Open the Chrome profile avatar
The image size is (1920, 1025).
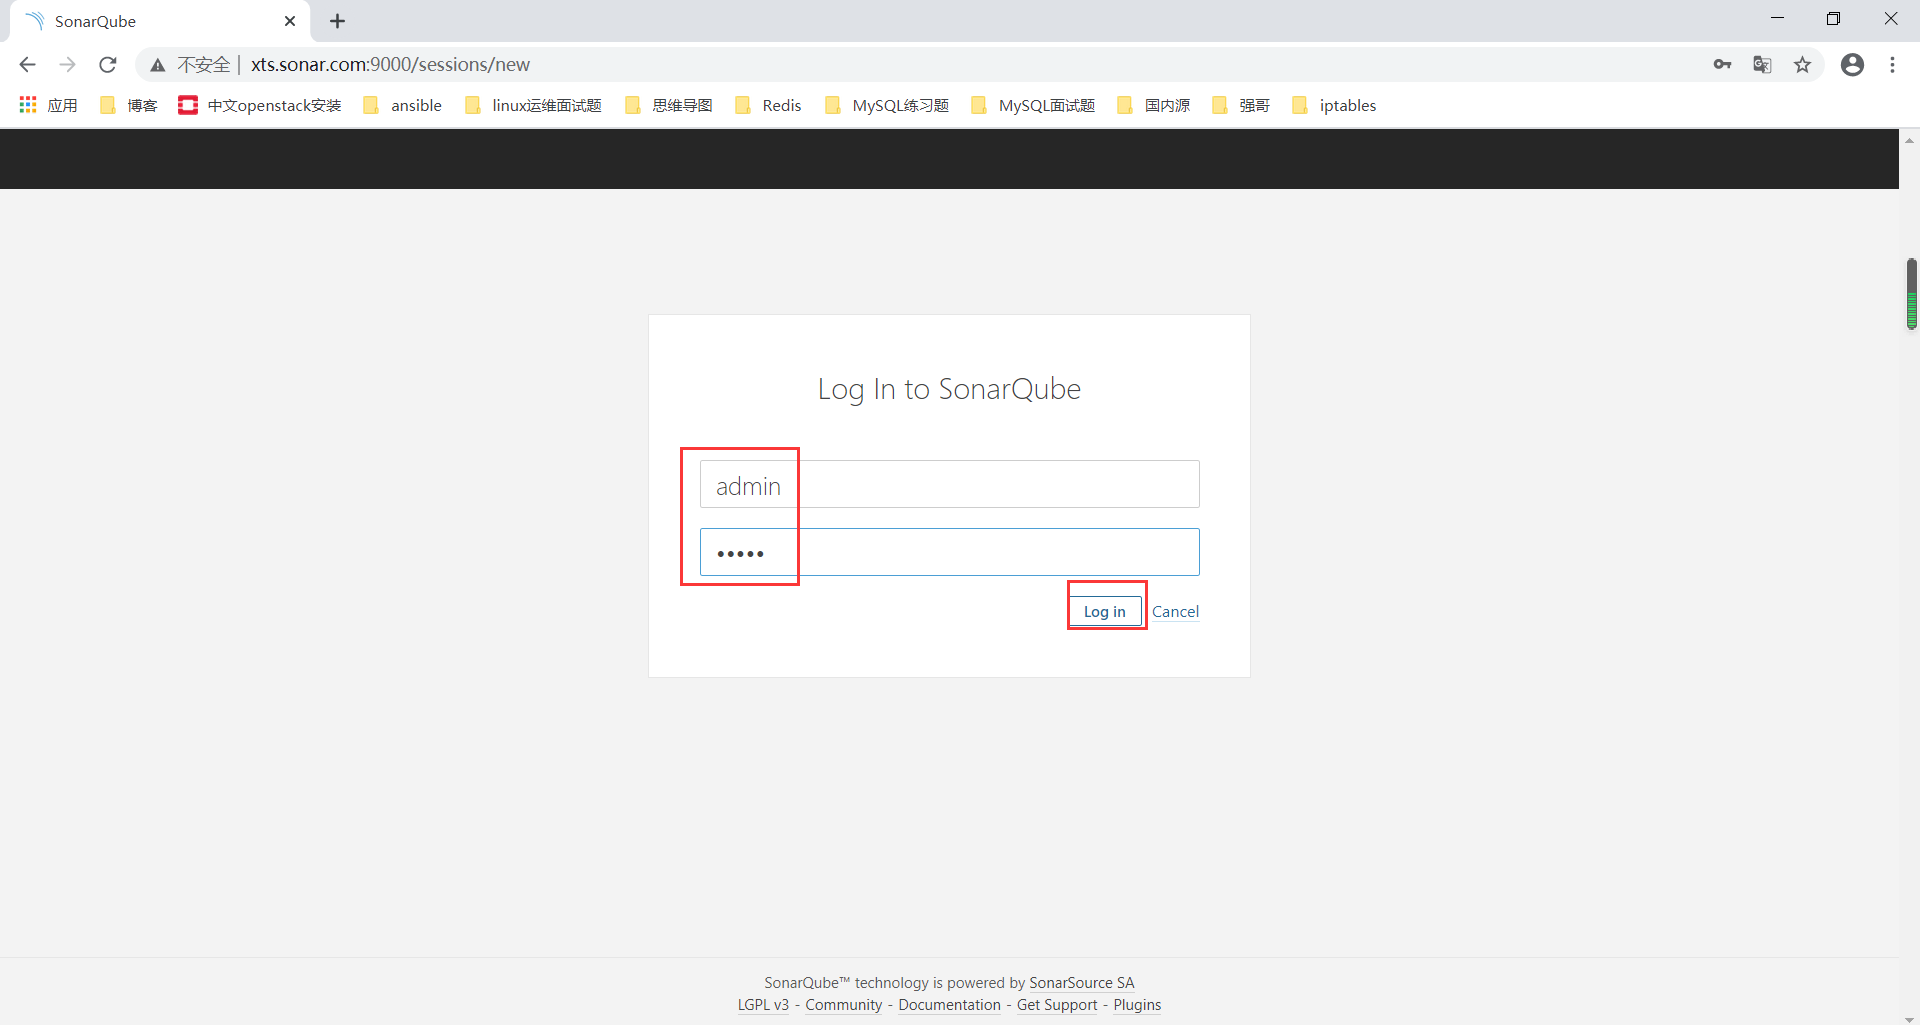click(x=1852, y=65)
